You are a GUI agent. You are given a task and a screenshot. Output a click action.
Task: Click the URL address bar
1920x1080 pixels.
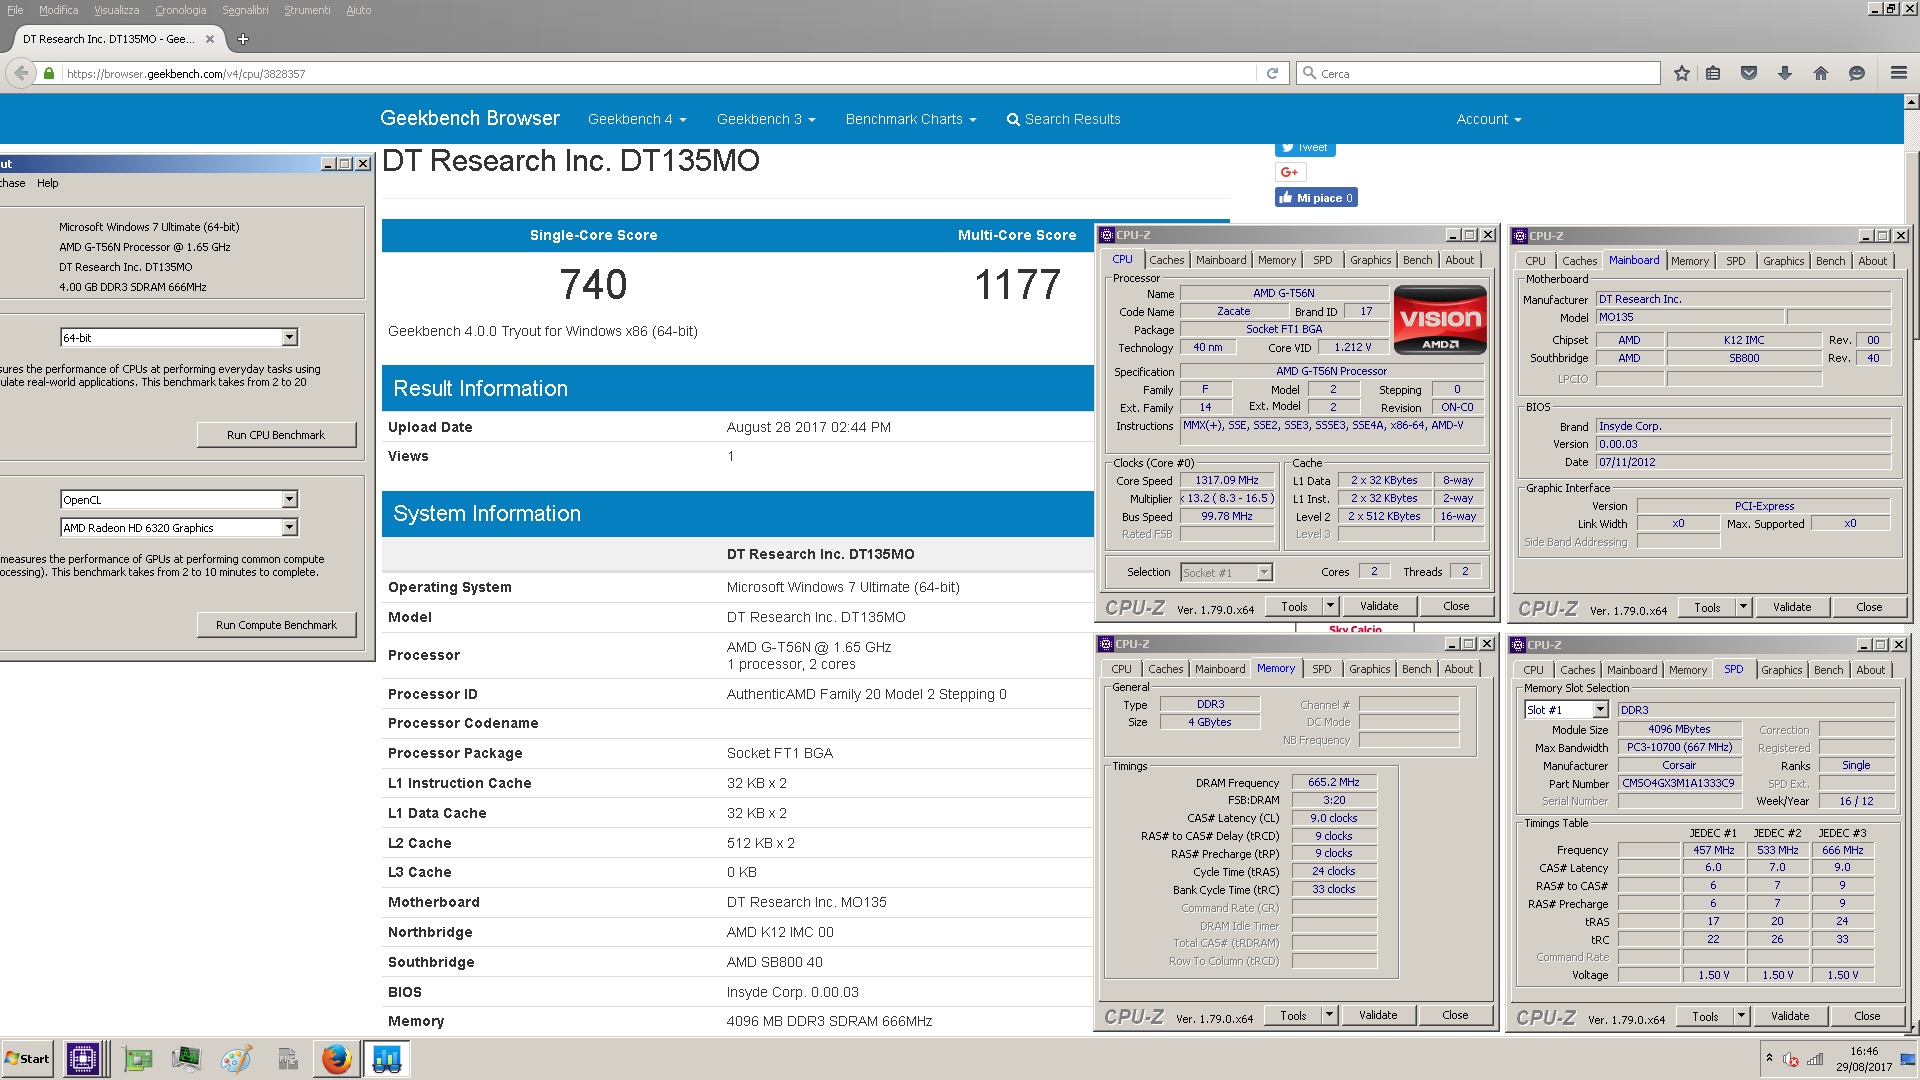tap(658, 74)
